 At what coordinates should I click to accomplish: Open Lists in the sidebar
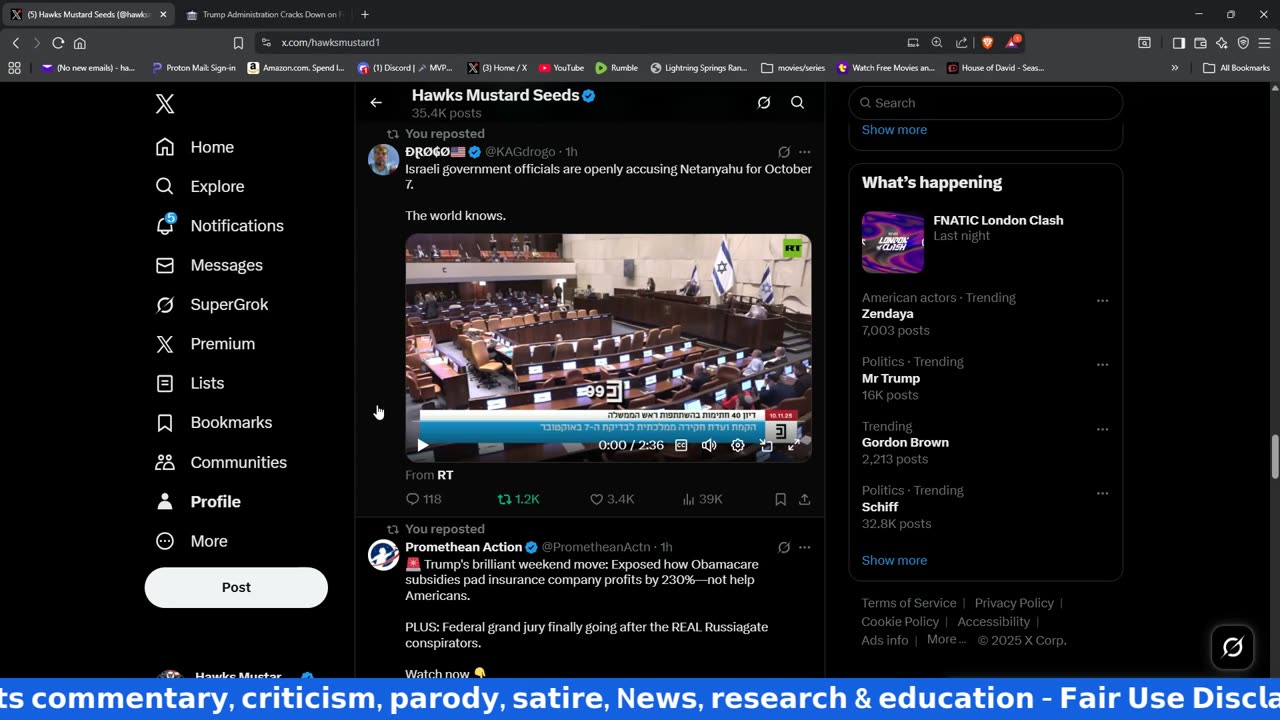pyautogui.click(x=190, y=383)
